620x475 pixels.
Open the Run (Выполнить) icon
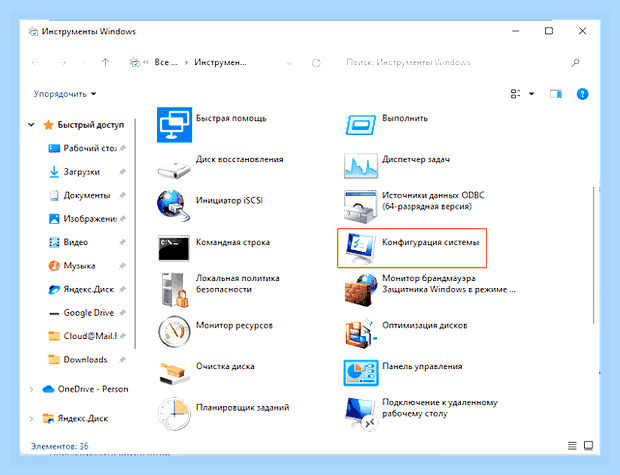360,125
